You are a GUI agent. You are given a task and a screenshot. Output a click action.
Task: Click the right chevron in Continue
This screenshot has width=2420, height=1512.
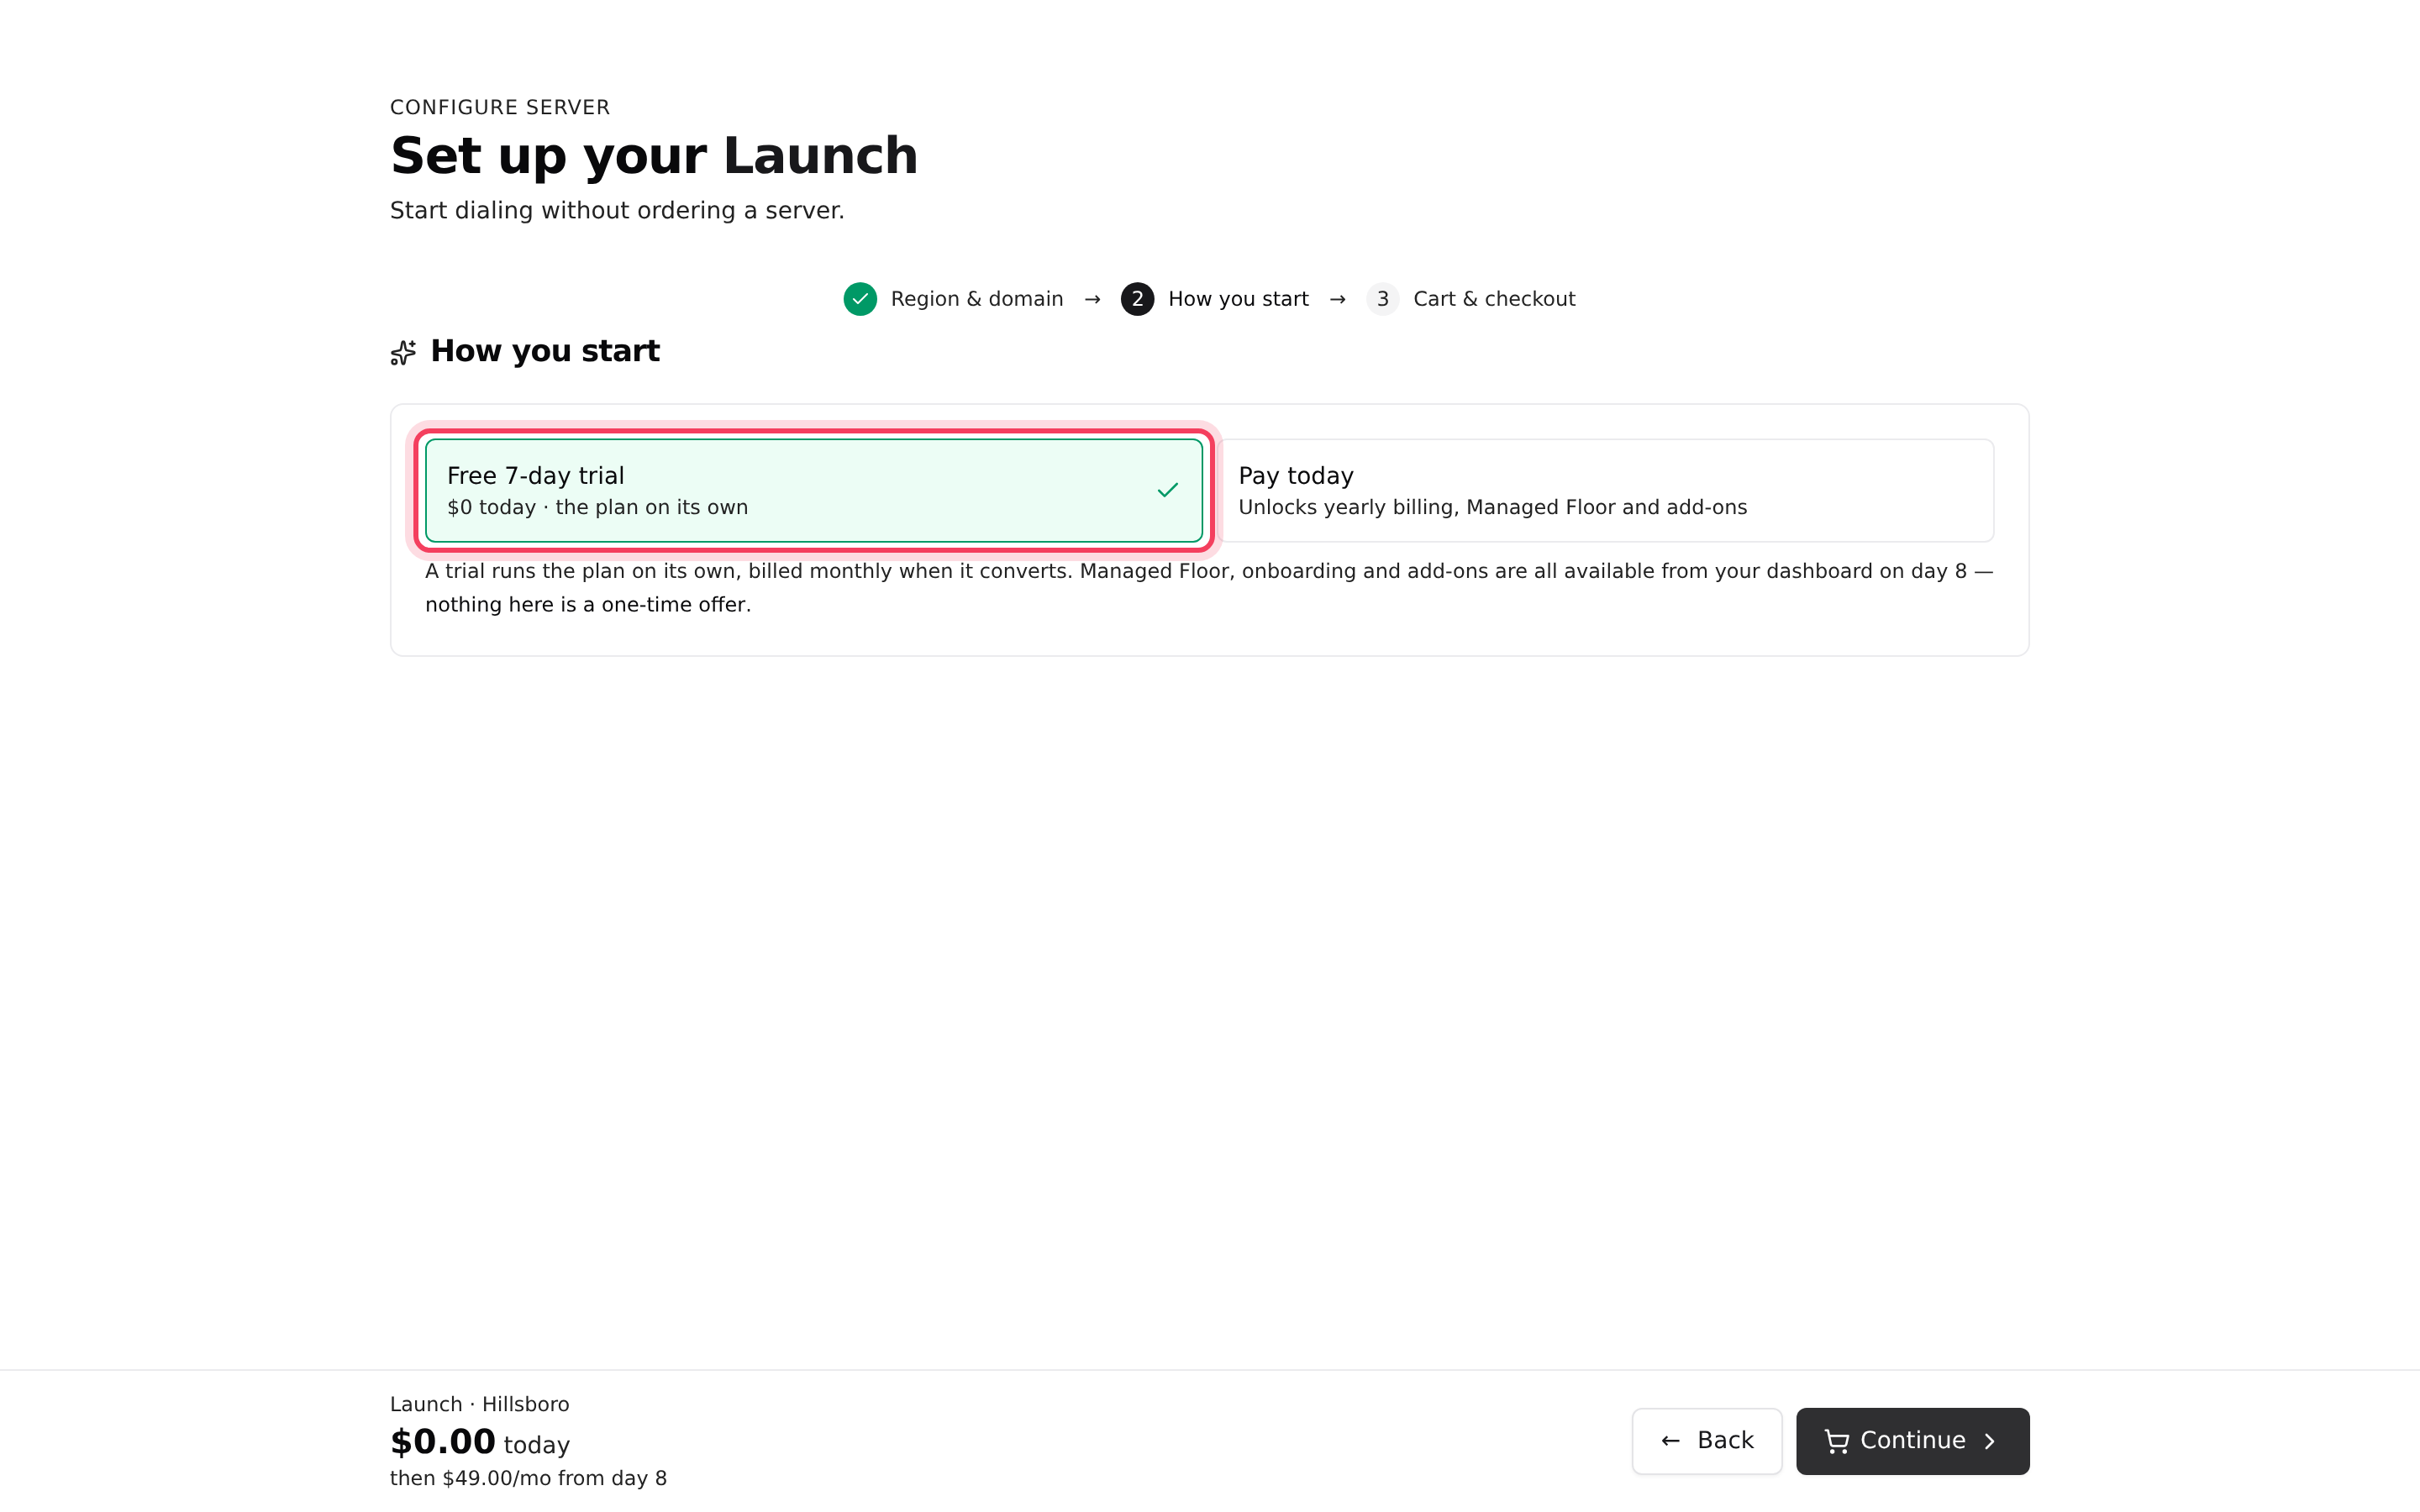[x=1990, y=1441]
